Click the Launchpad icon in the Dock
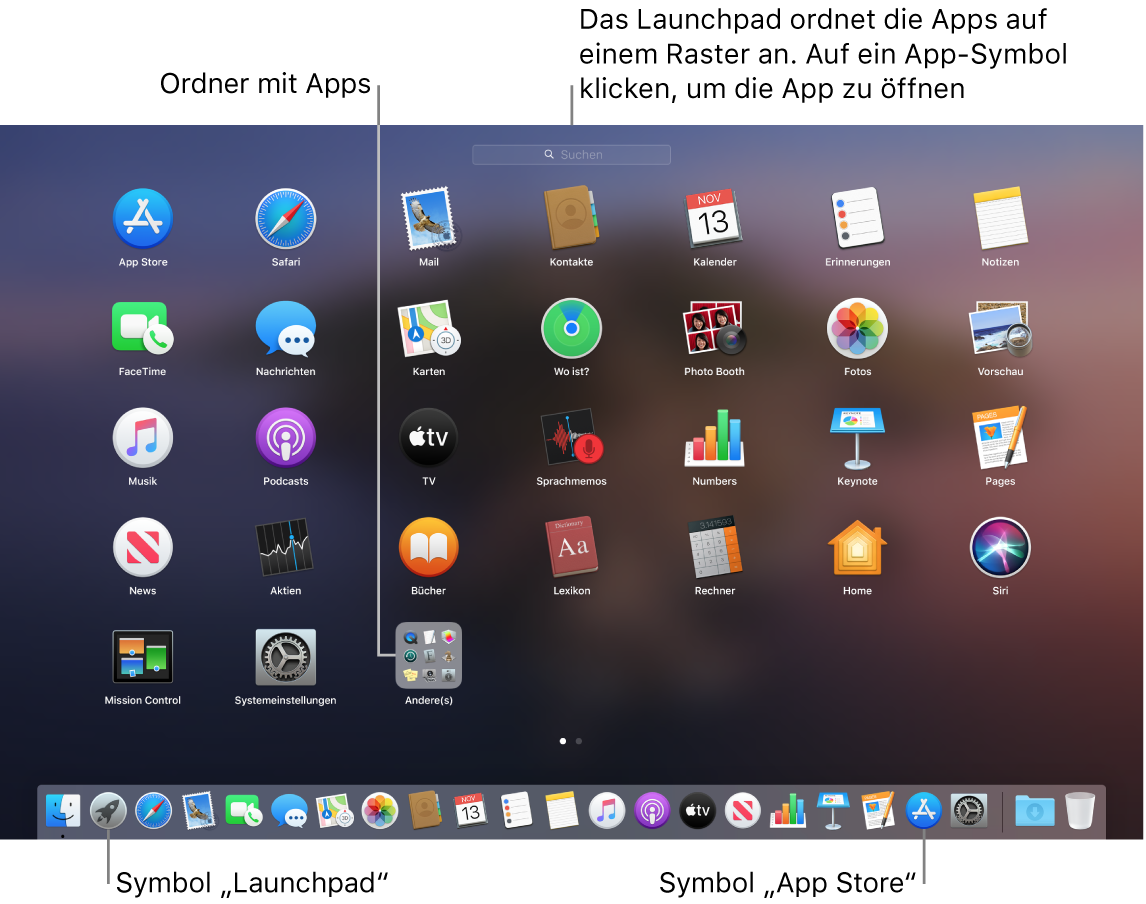 click(108, 811)
